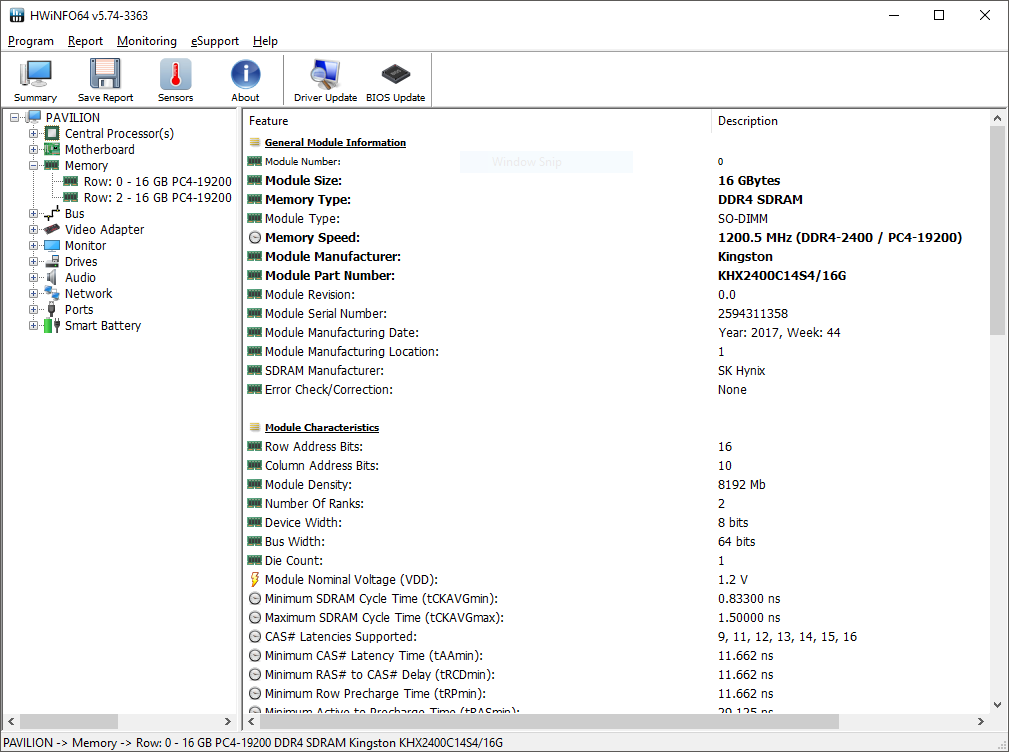Image resolution: width=1009 pixels, height=752 pixels.
Task: Click the details pane horizontal scrollbar
Action: pyautogui.click(x=600, y=721)
